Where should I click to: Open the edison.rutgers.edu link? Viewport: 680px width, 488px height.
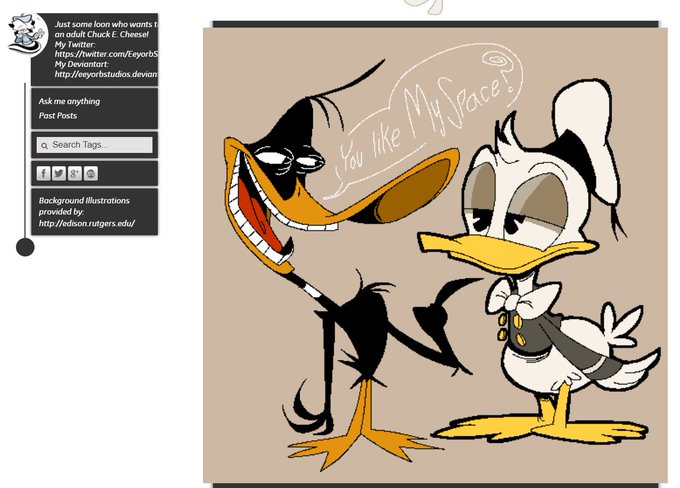[87, 223]
